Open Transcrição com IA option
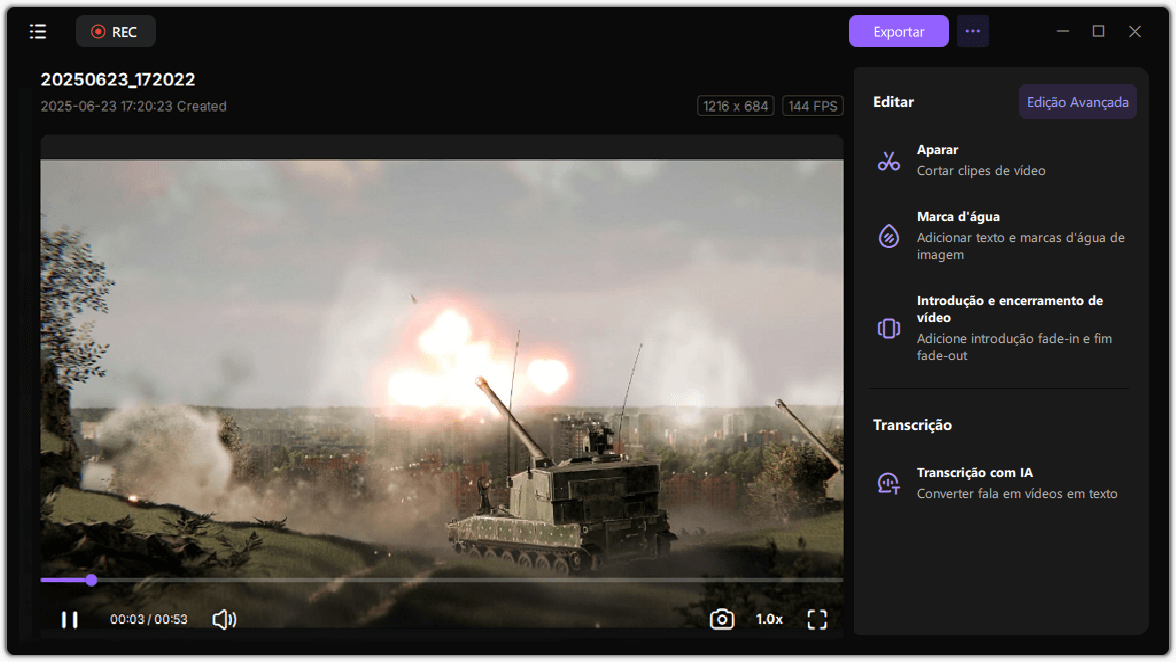1176x662 pixels. [1001, 483]
